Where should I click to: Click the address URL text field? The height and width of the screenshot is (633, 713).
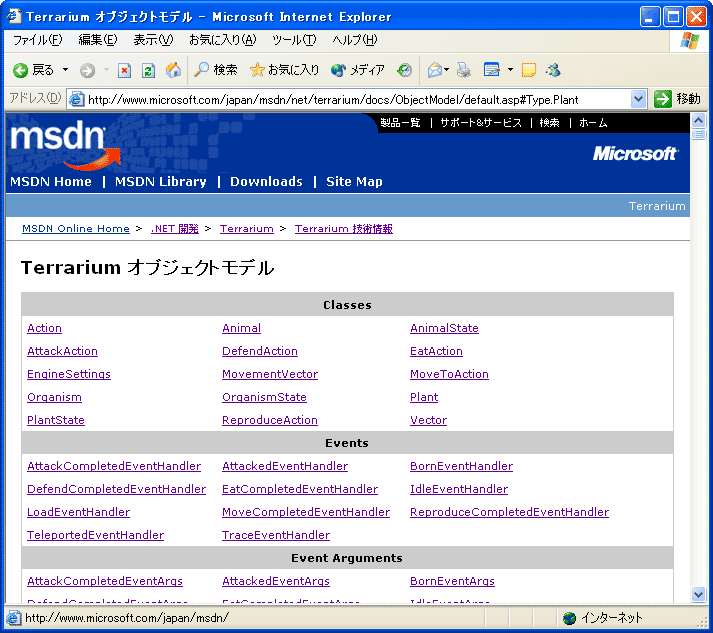point(357,99)
